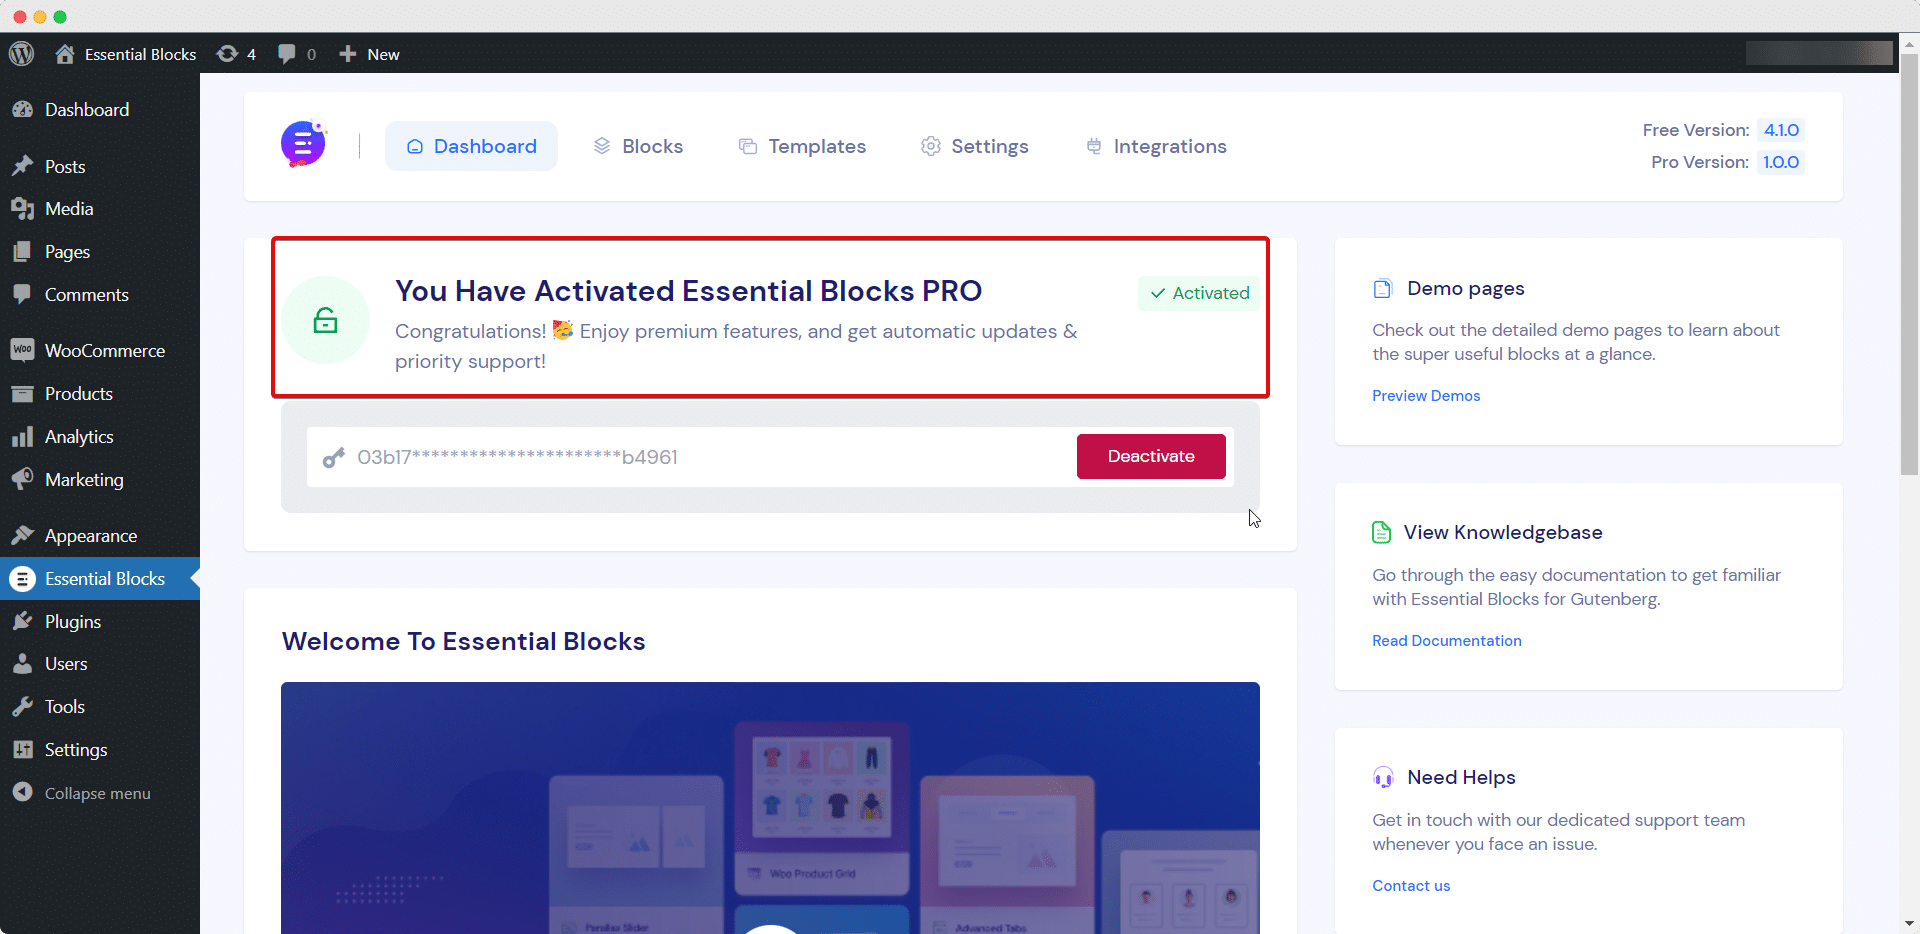Open the New dropdown in admin bar

368,53
